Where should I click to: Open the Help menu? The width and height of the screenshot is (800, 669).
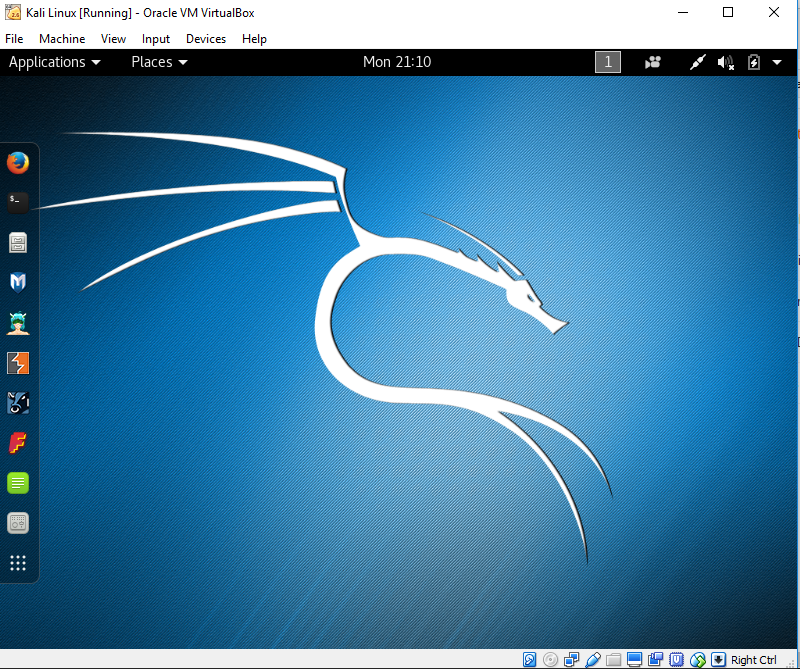click(254, 39)
